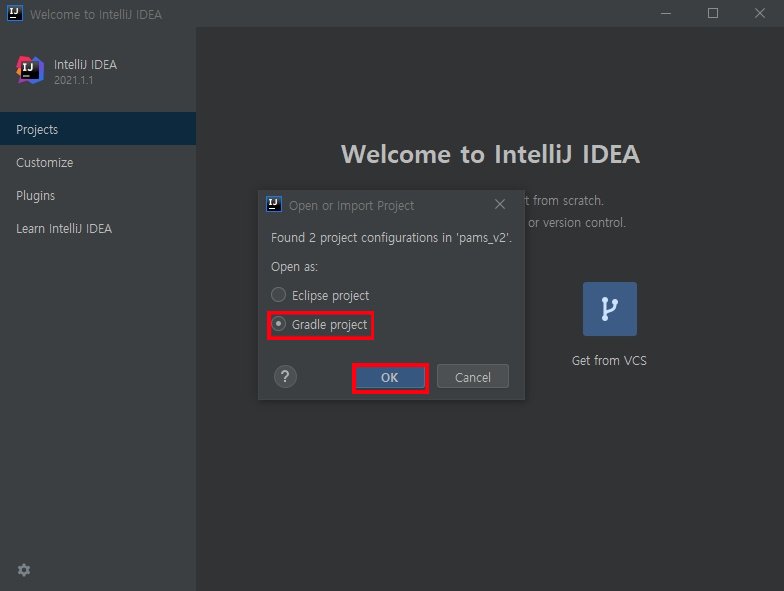Click the 'Welcome to IntelliJ IDEA' heading
Viewport: 784px width, 591px height.
click(x=490, y=154)
